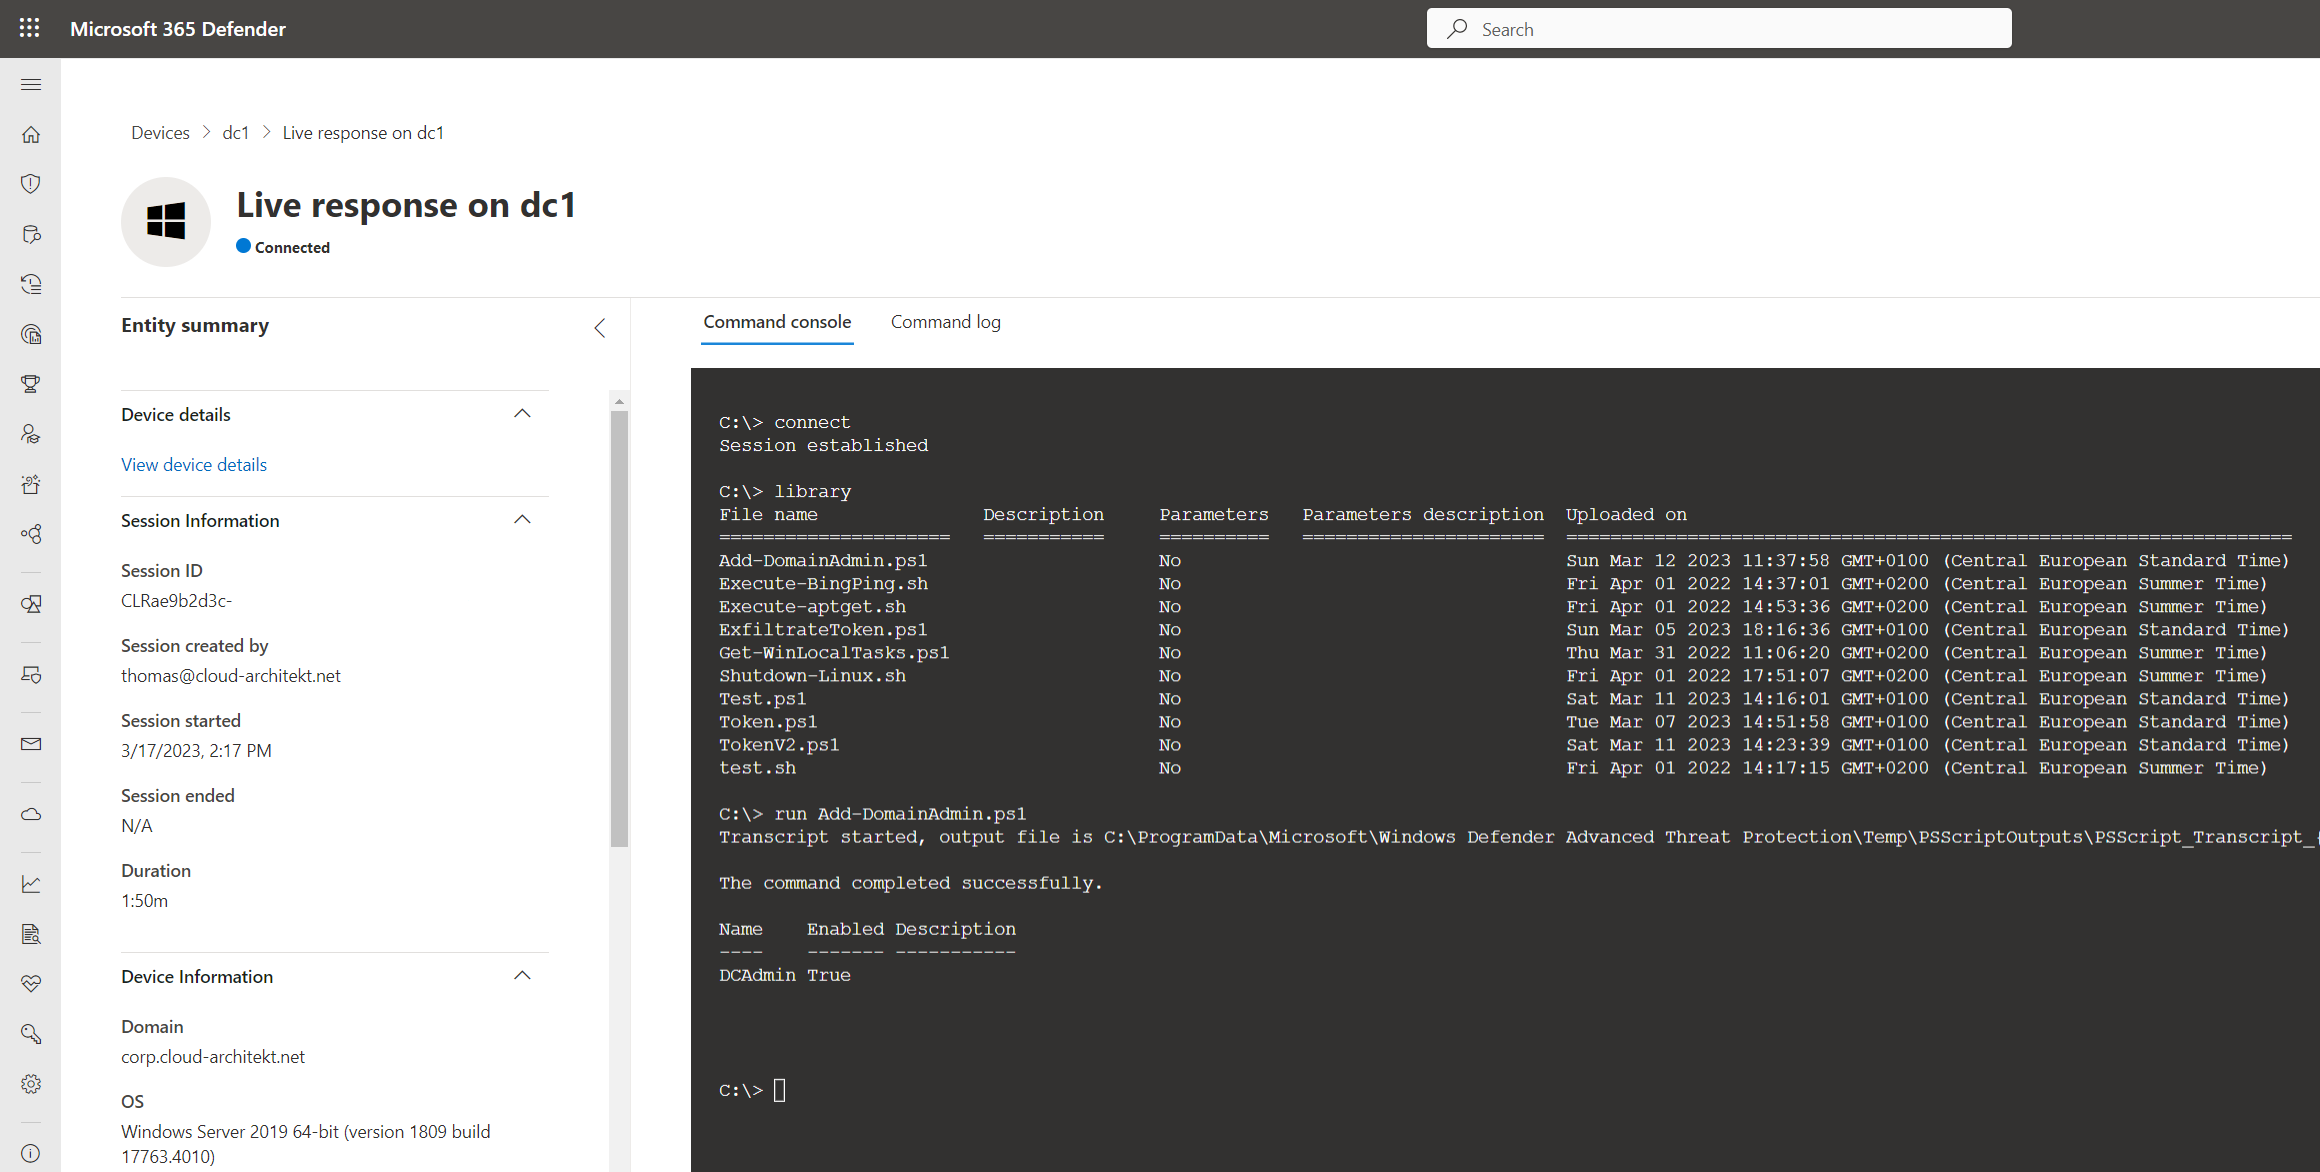This screenshot has height=1172, width=2320.
Task: Click session started value 3/17/2023, 2:17 PM
Action: [x=196, y=751]
